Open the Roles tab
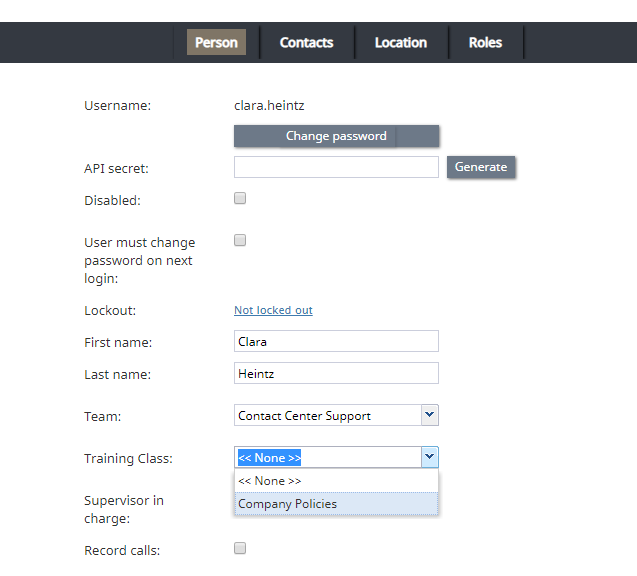 click(485, 42)
